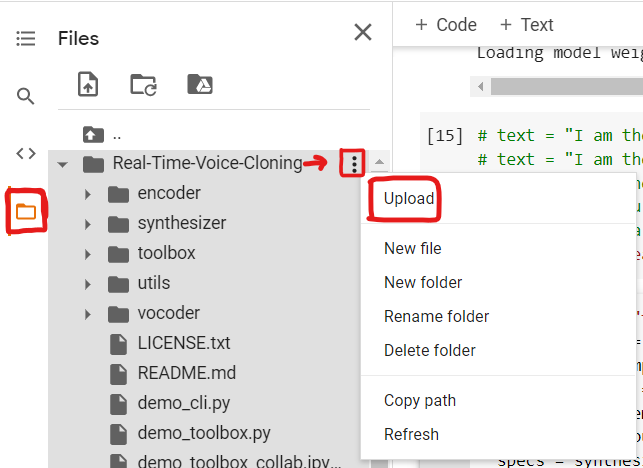This screenshot has width=643, height=468.
Task: Open the code snippets sidebar icon
Action: 25,153
